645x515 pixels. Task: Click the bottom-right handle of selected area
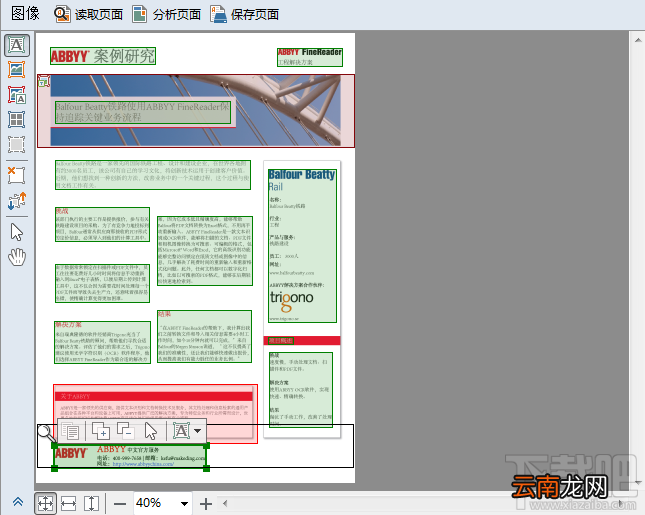click(206, 468)
